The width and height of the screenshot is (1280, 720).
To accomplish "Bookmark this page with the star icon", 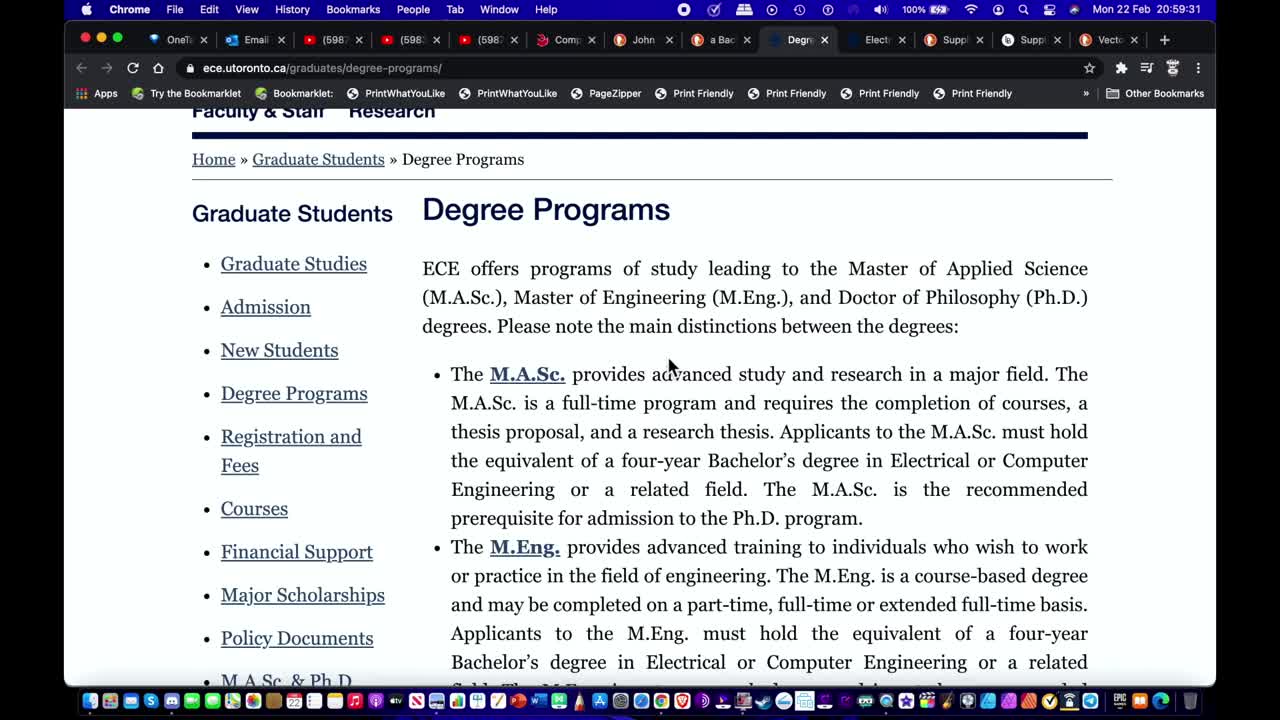I will tap(1089, 68).
